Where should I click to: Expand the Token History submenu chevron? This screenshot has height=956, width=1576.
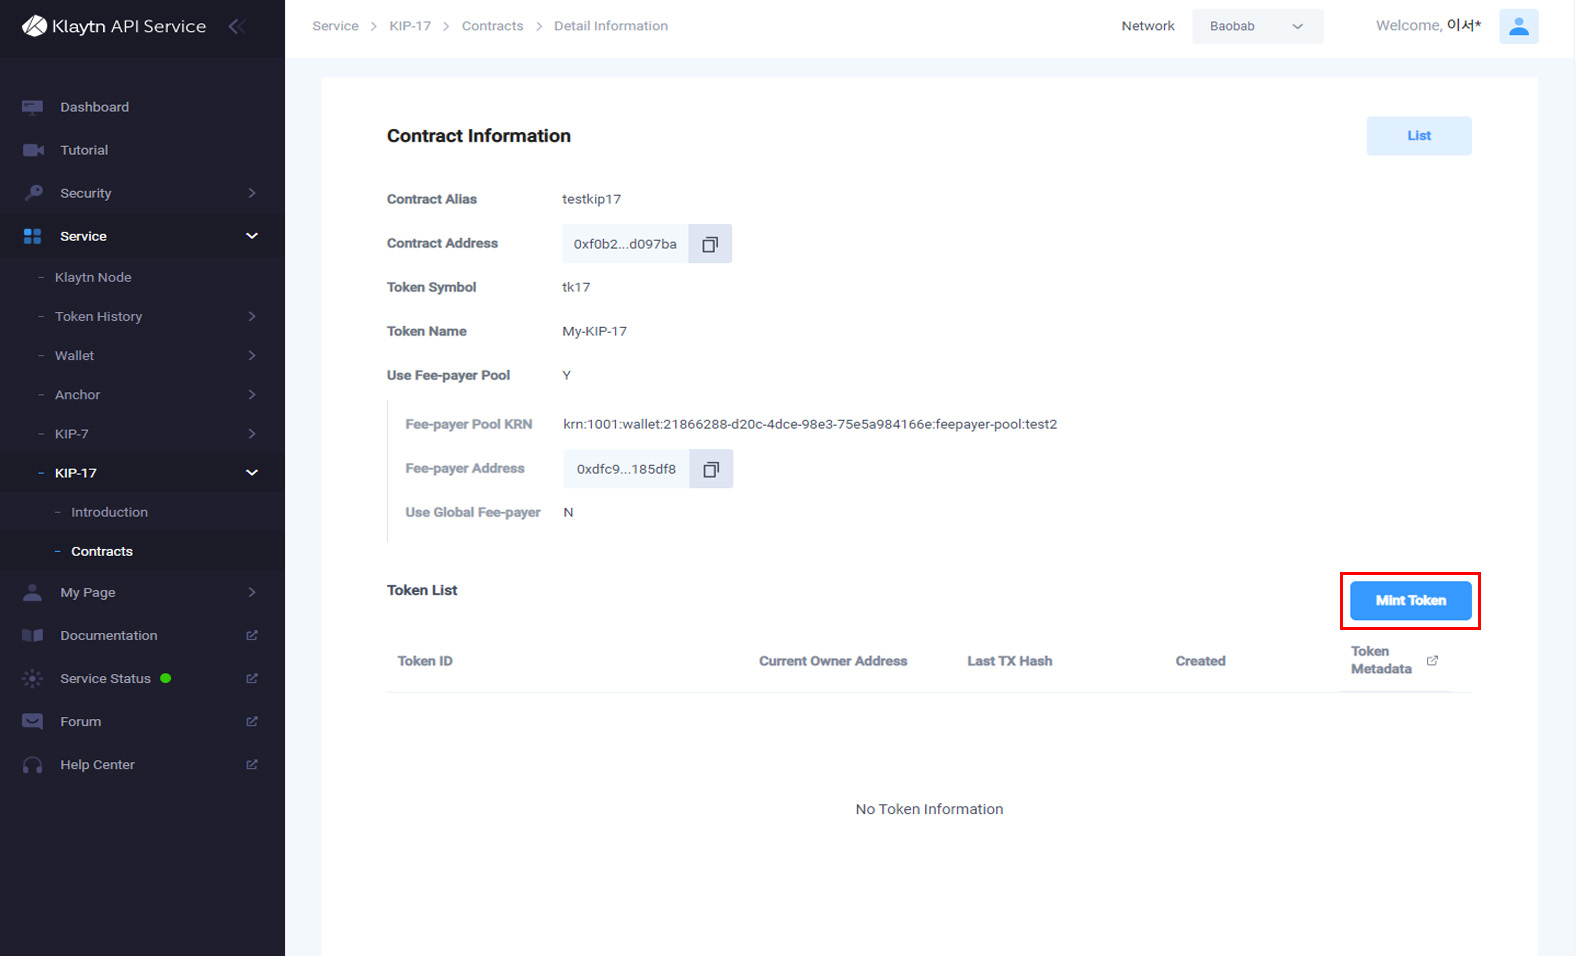pos(252,316)
